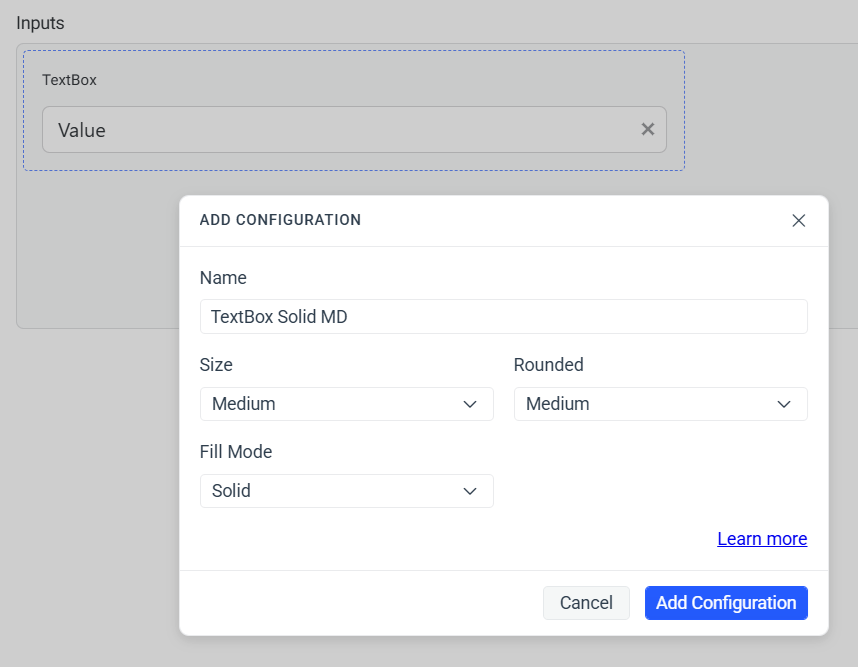Viewport: 858px width, 667px height.
Task: Open the Learn more link
Action: (x=762, y=538)
